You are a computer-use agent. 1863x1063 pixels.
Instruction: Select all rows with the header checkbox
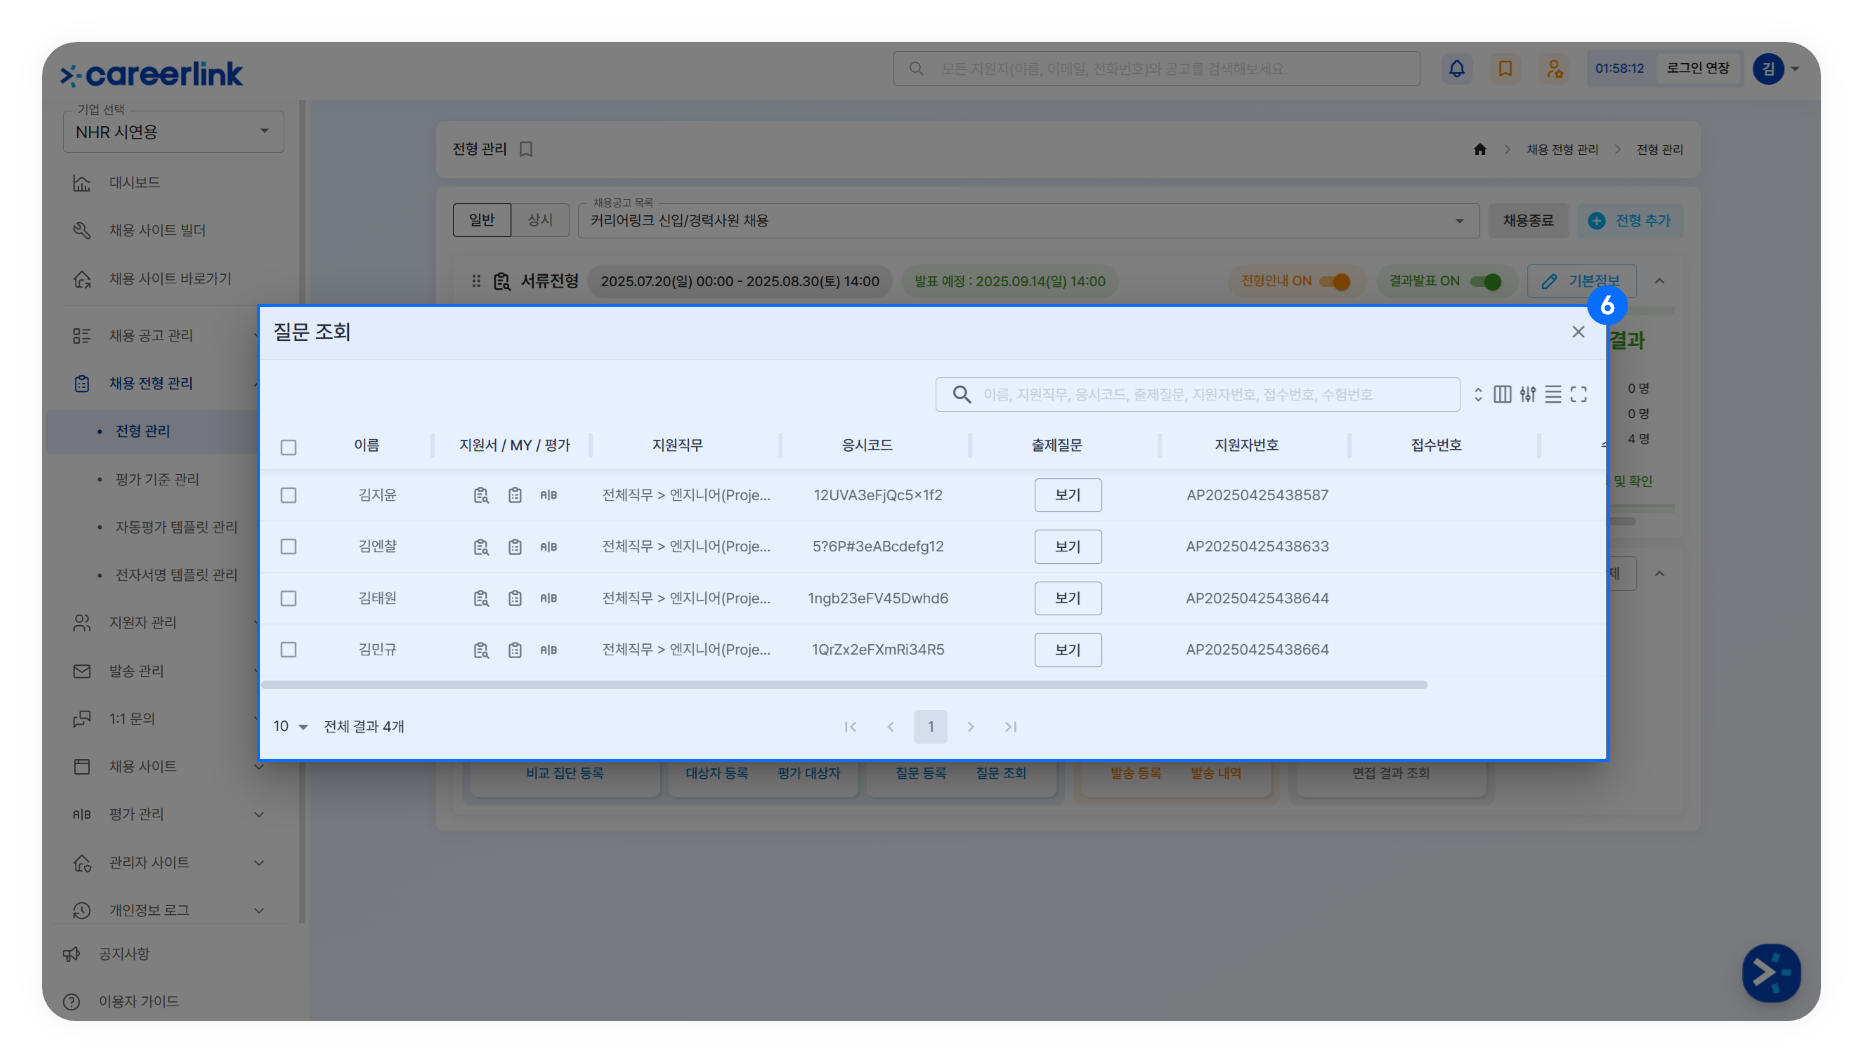point(289,447)
